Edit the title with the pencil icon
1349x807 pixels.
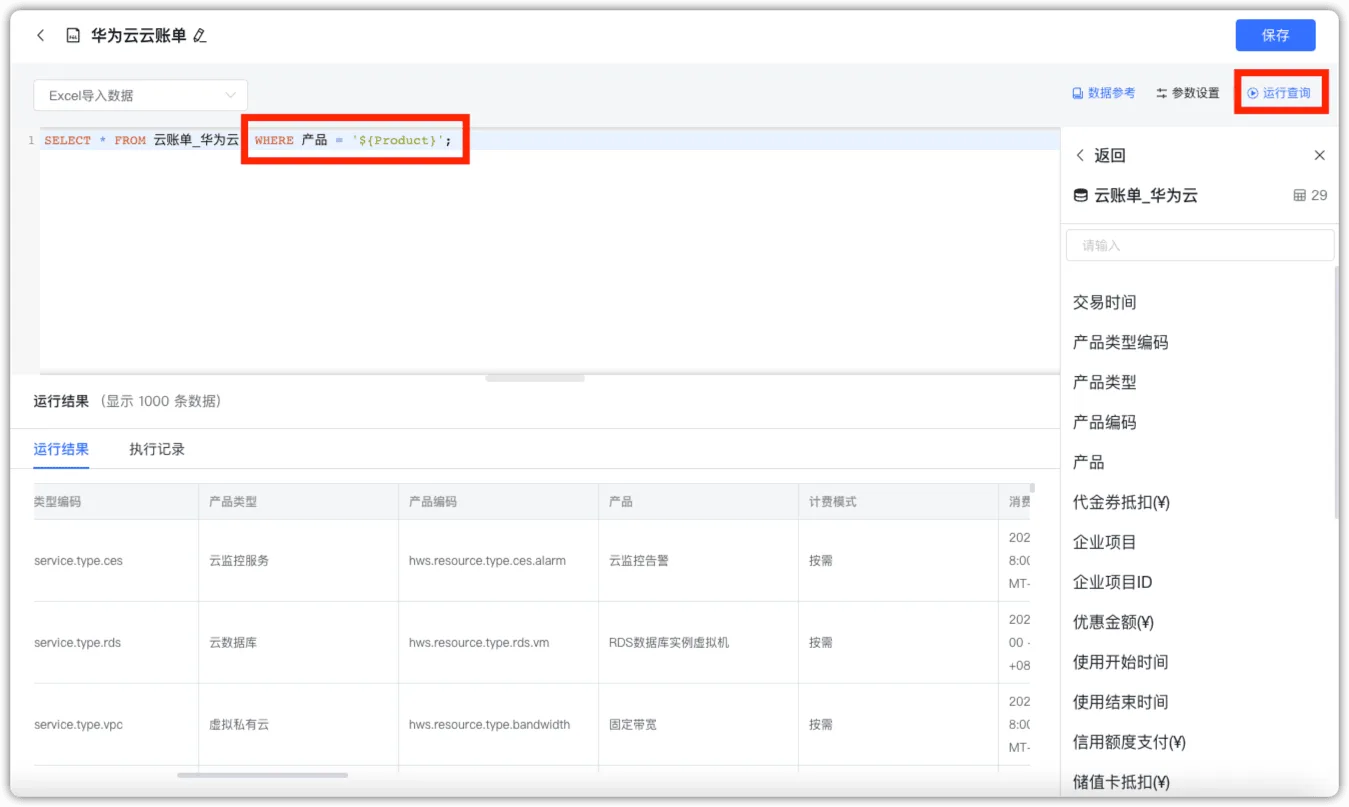(x=199, y=36)
